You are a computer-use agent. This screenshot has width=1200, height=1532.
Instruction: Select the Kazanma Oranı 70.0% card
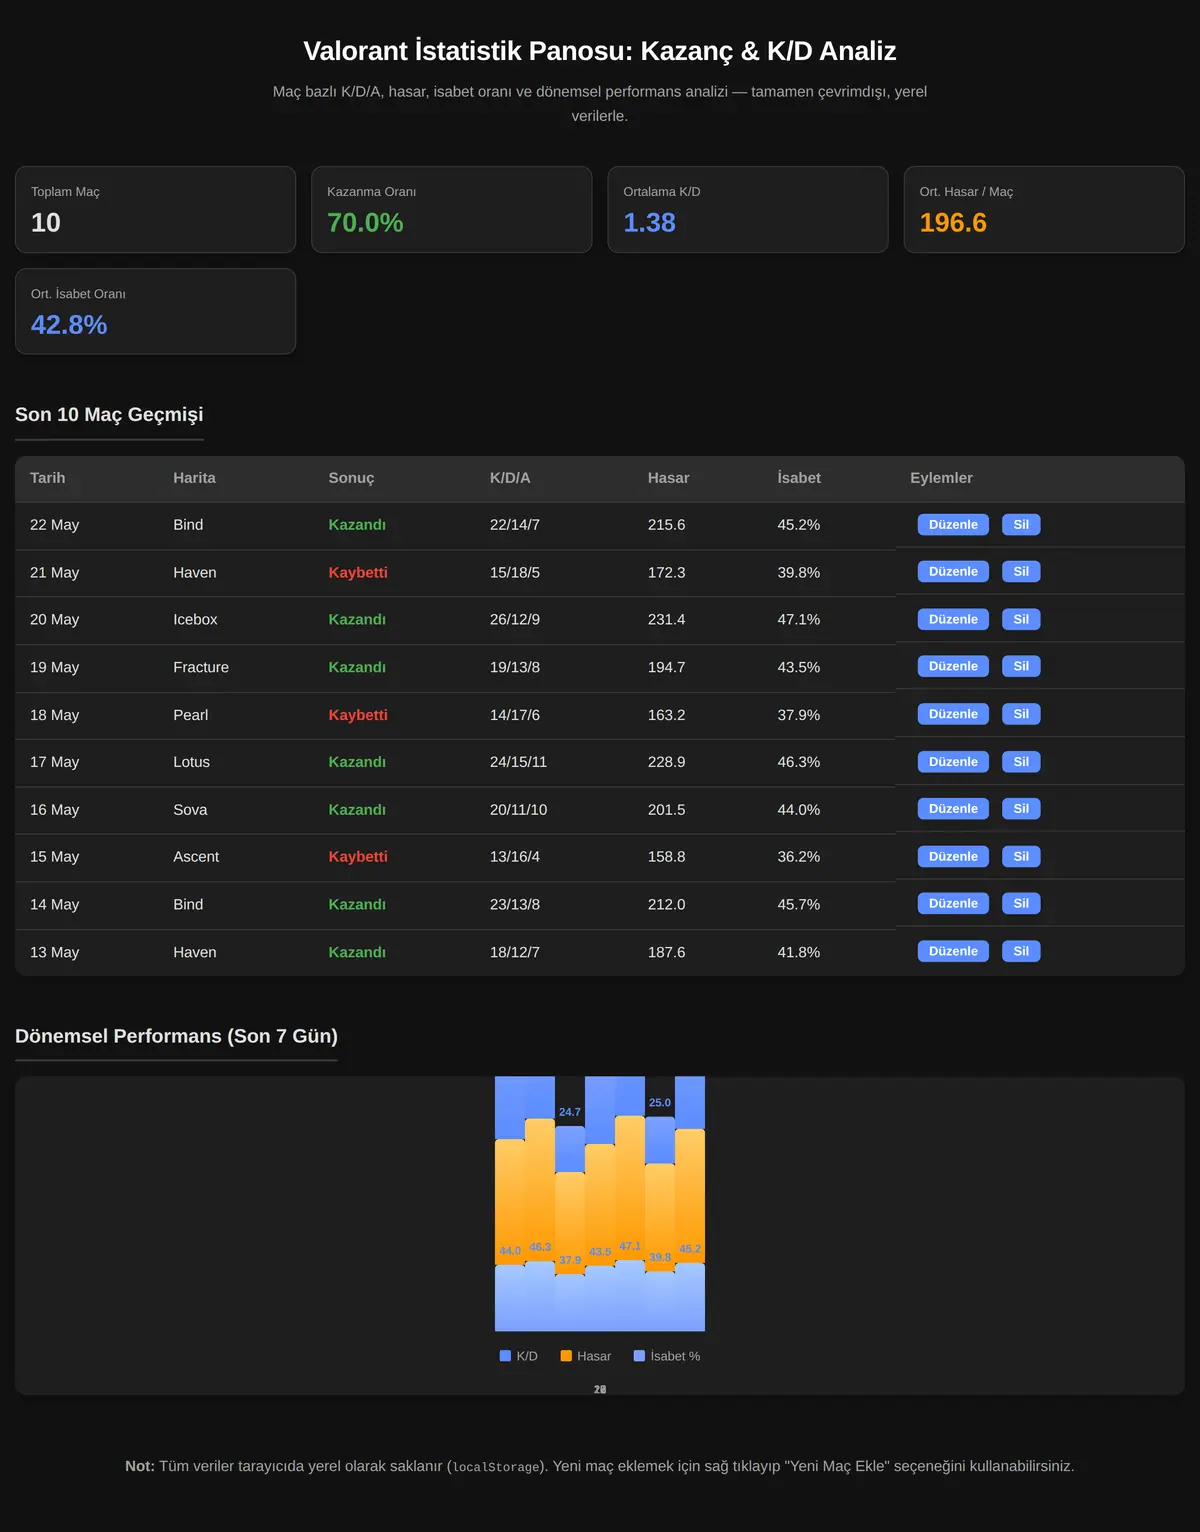click(x=452, y=210)
